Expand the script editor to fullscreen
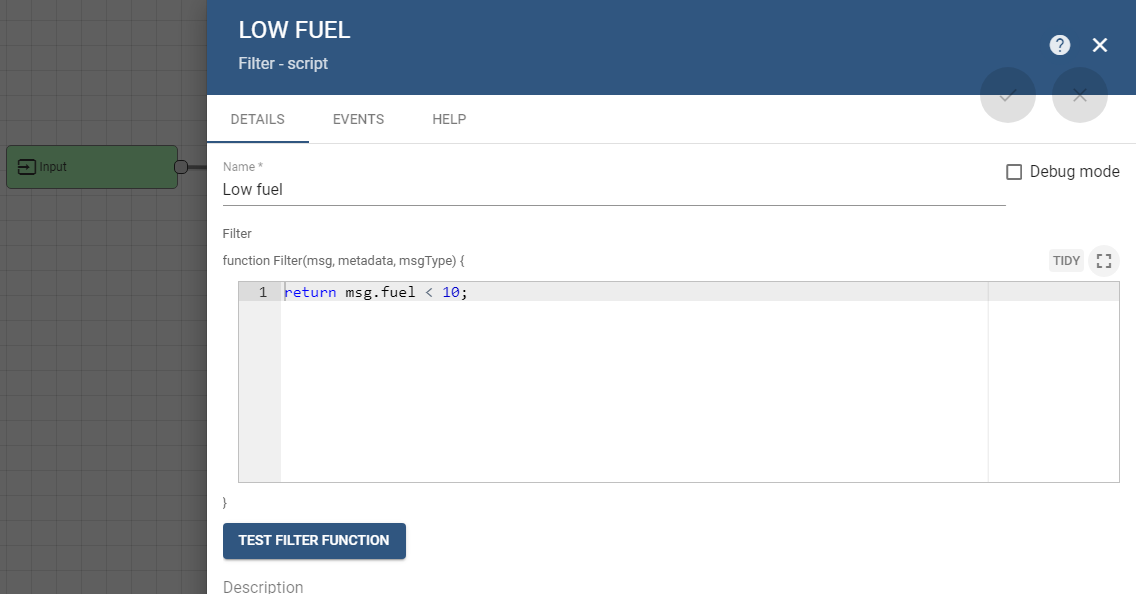Image resolution: width=1145 pixels, height=594 pixels. pos(1104,261)
